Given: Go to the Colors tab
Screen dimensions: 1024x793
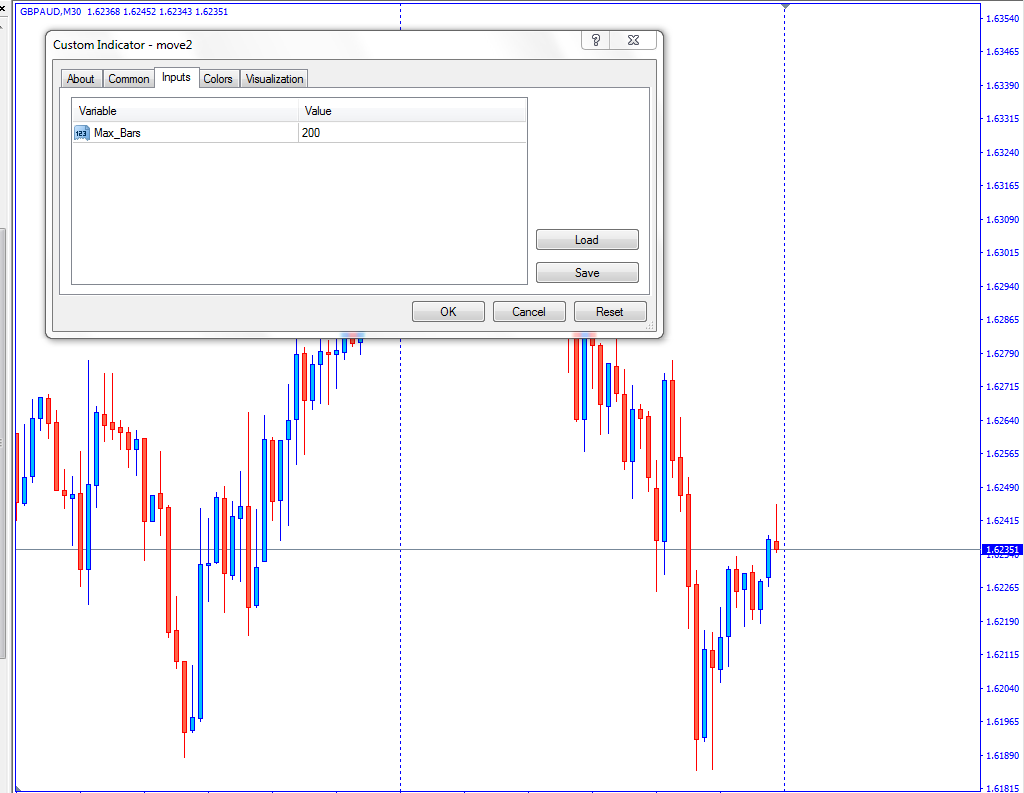Looking at the screenshot, I should (x=218, y=79).
